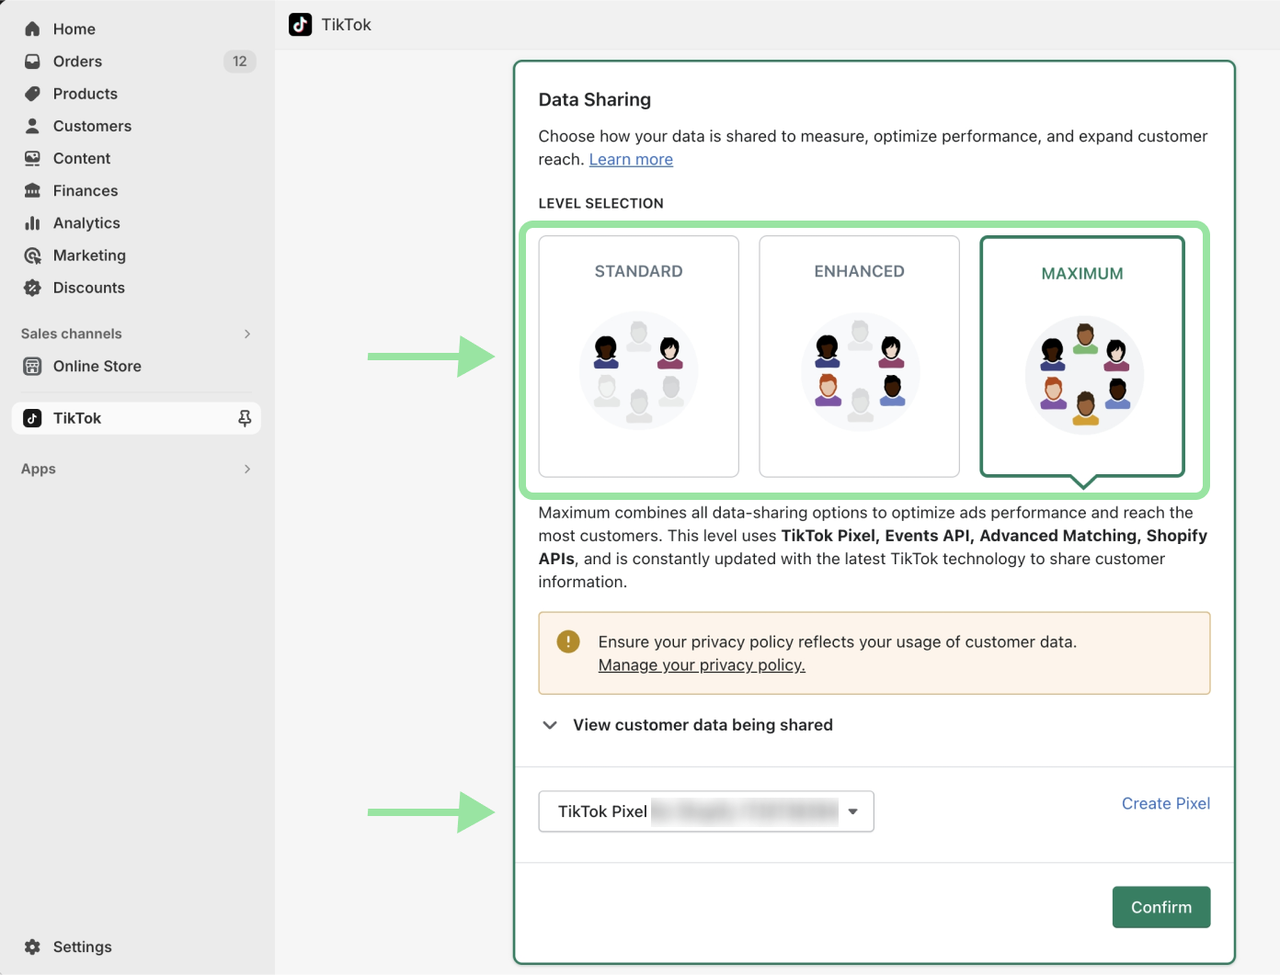1280x975 pixels.
Task: Select the MAXIMUM data sharing level
Action: (1082, 356)
